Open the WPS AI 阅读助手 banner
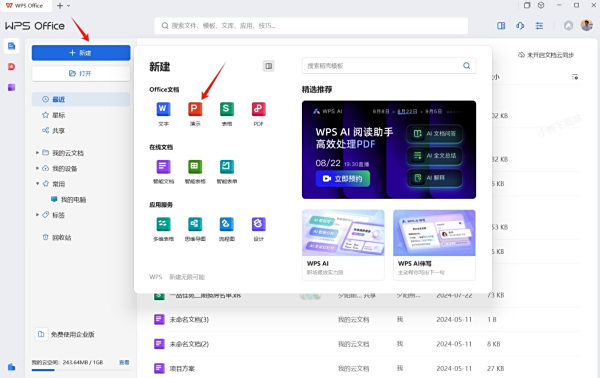Image resolution: width=600 pixels, height=378 pixels. [389, 150]
